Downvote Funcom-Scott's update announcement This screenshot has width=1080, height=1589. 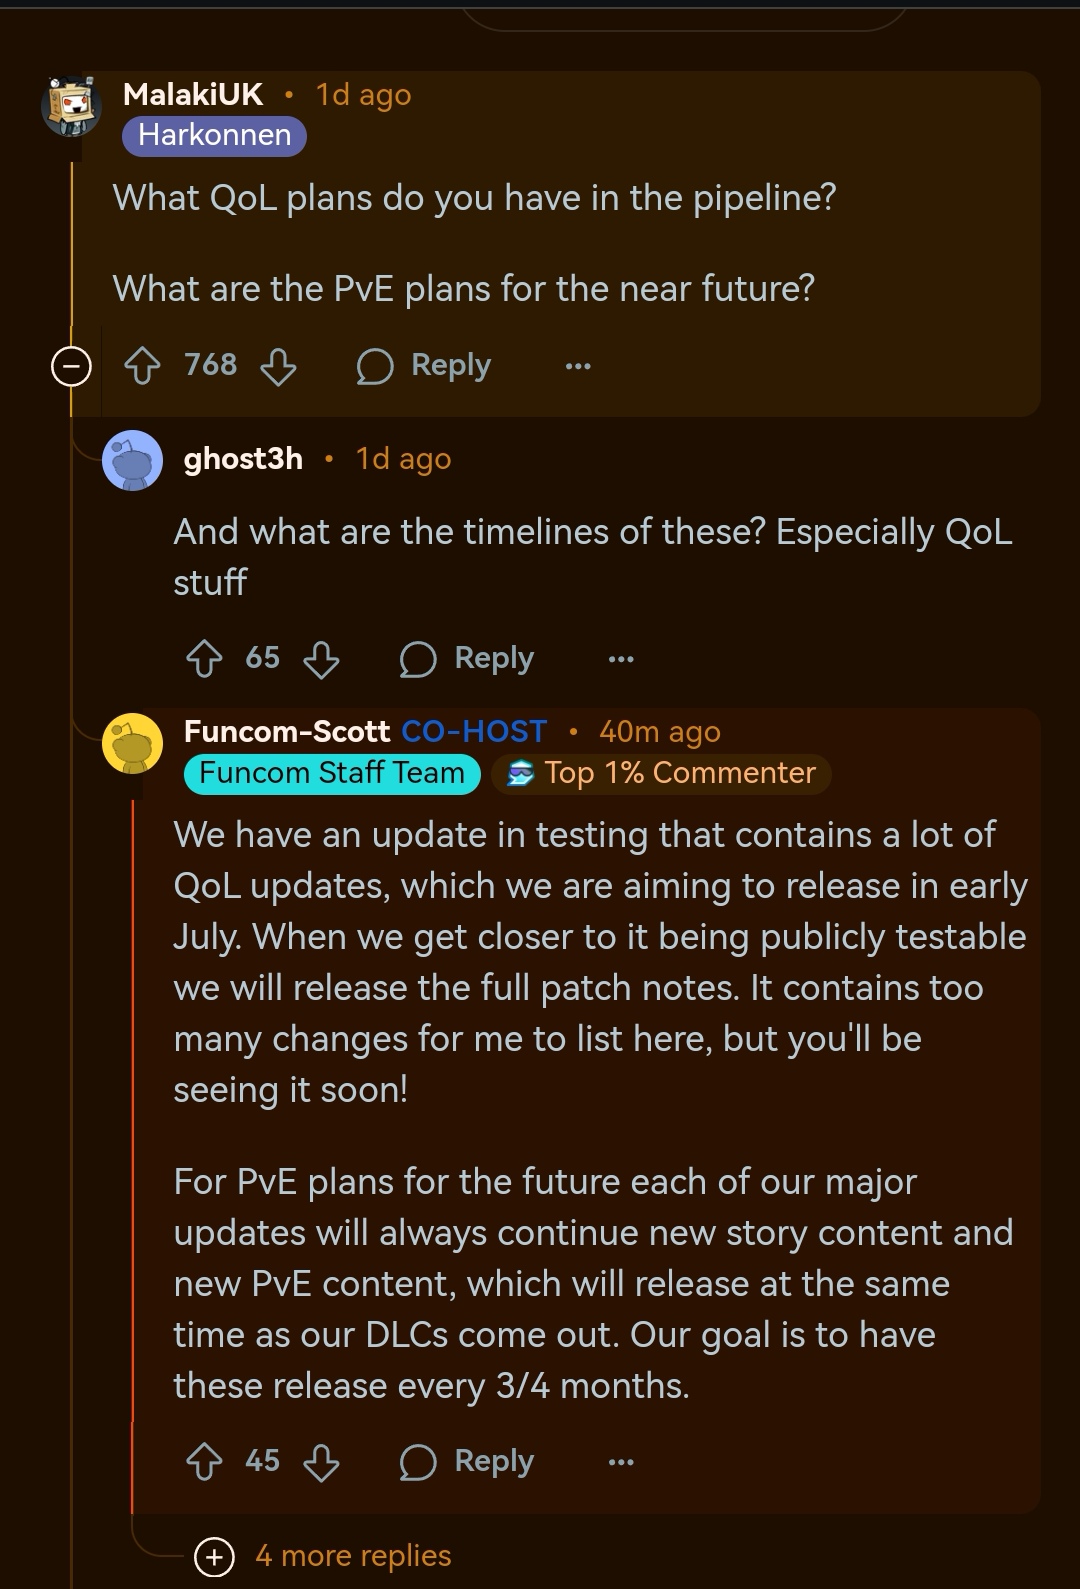point(322,1461)
